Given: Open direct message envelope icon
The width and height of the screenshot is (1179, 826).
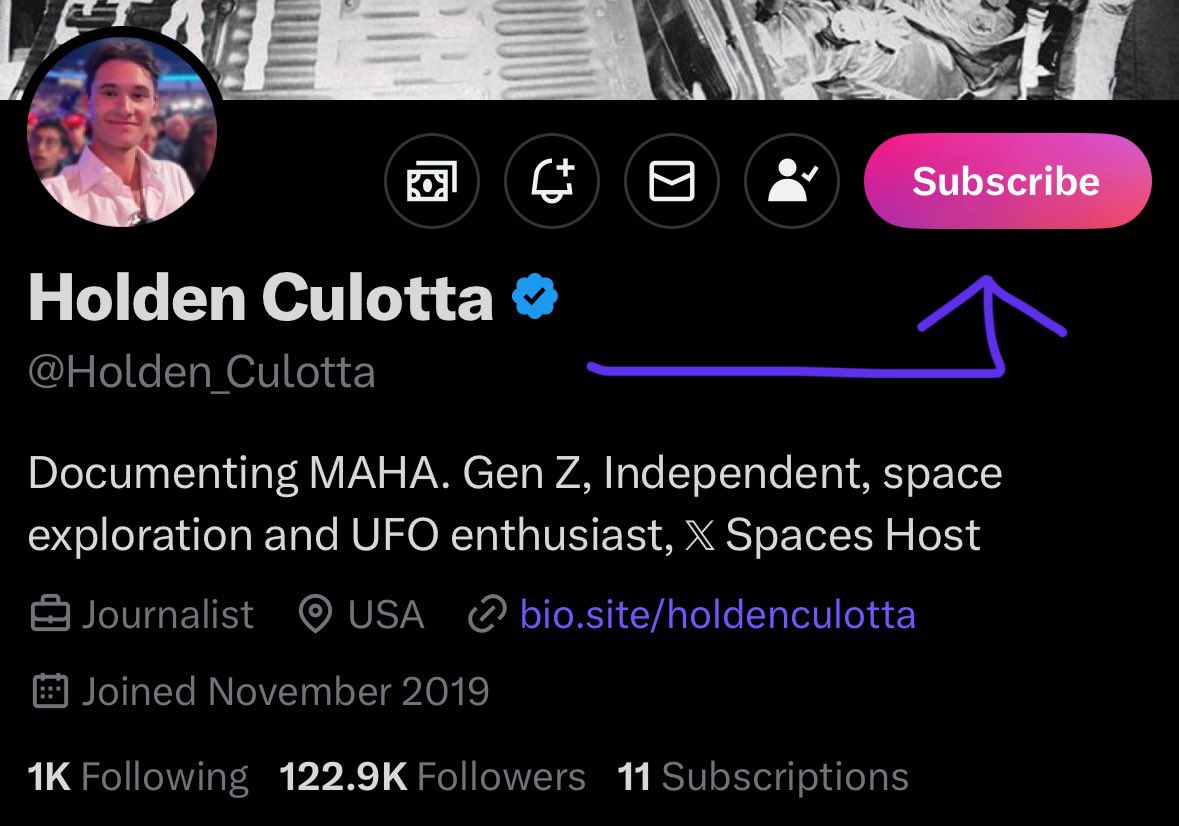Looking at the screenshot, I should (x=672, y=182).
